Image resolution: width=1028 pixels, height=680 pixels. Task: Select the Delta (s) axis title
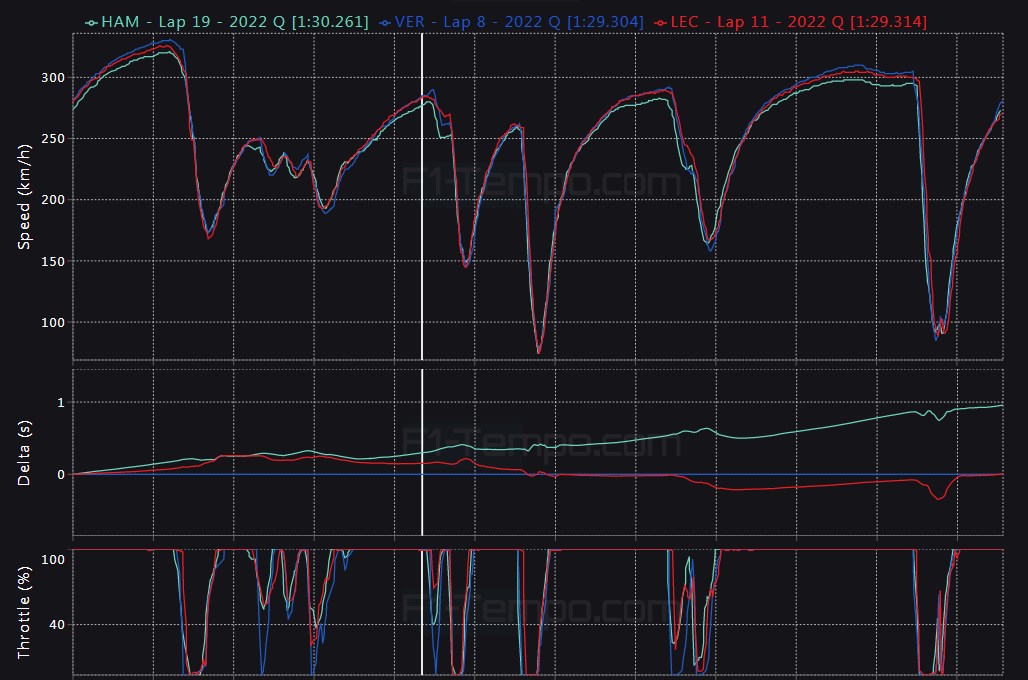coord(25,453)
